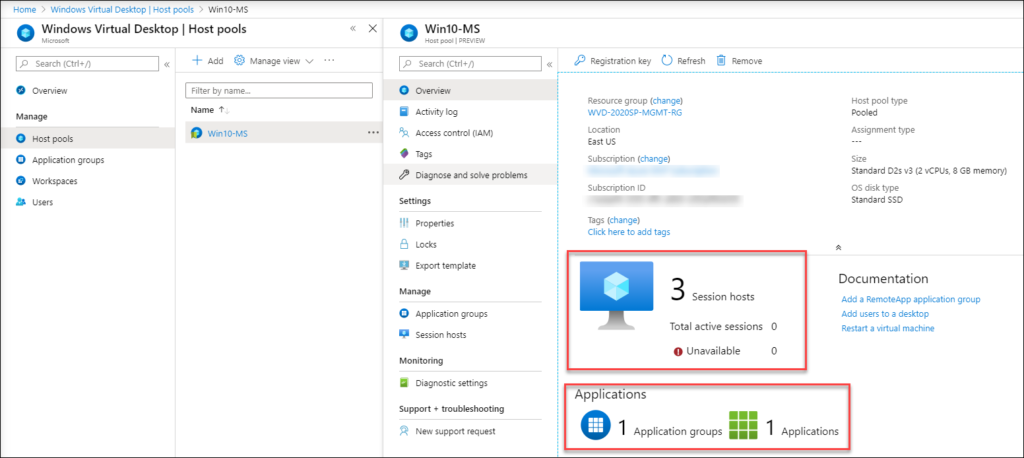Click change link next to Tags label
Image resolution: width=1024 pixels, height=458 pixels.
point(624,220)
